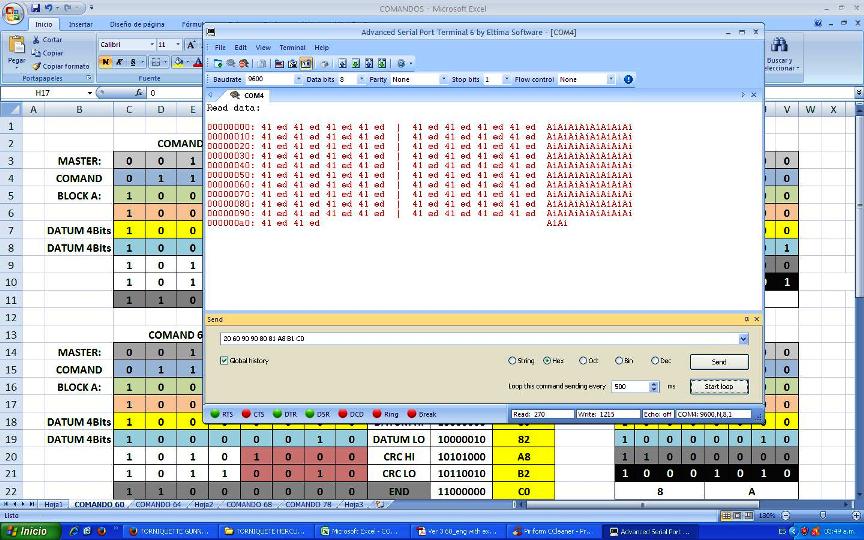Click the Send button
The image size is (864, 540).
point(719,362)
